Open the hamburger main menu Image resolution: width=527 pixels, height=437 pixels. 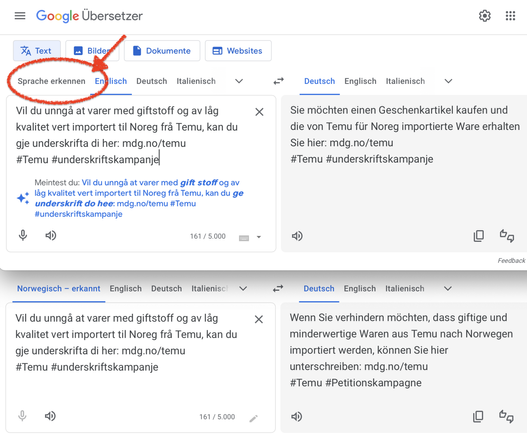(x=20, y=16)
